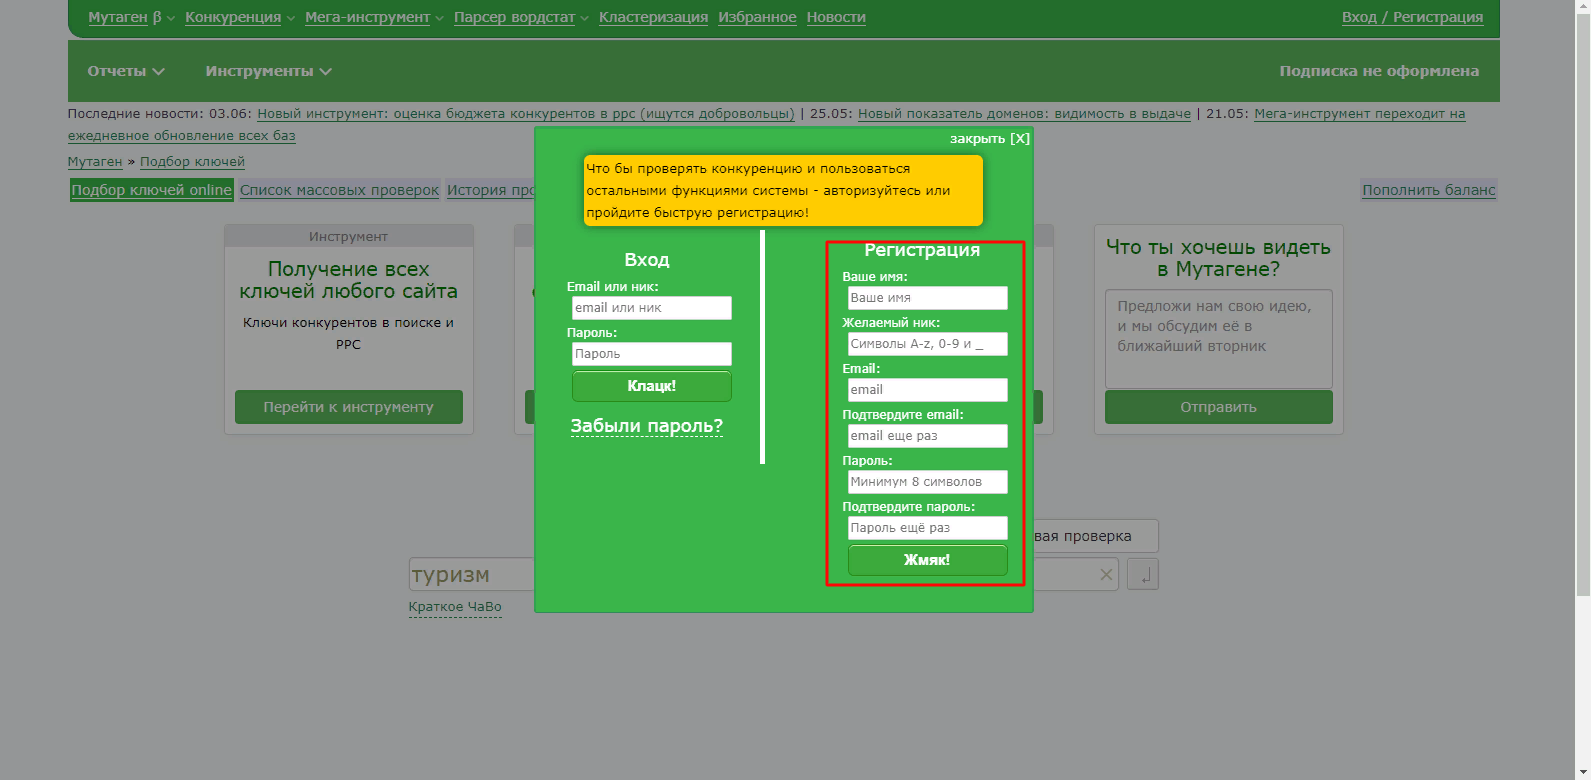Expand the Мега-инструмент menu
Viewport: 1591px width, 780px height.
point(374,17)
